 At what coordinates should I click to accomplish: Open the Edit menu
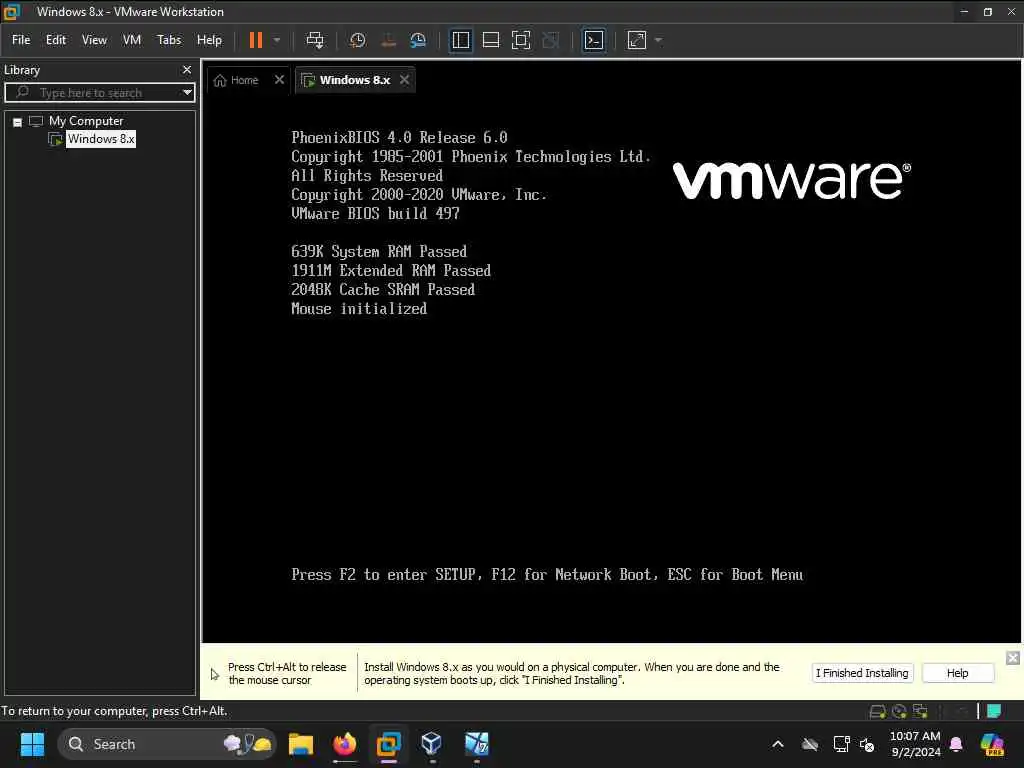tap(56, 40)
